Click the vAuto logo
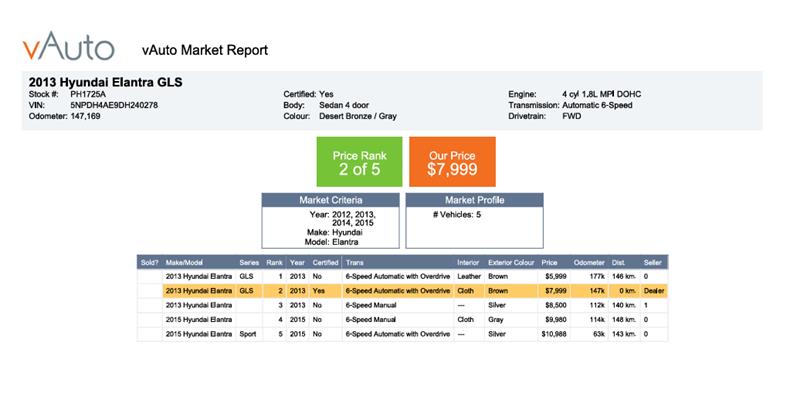Screen dimensions: 800x410 tap(68, 47)
